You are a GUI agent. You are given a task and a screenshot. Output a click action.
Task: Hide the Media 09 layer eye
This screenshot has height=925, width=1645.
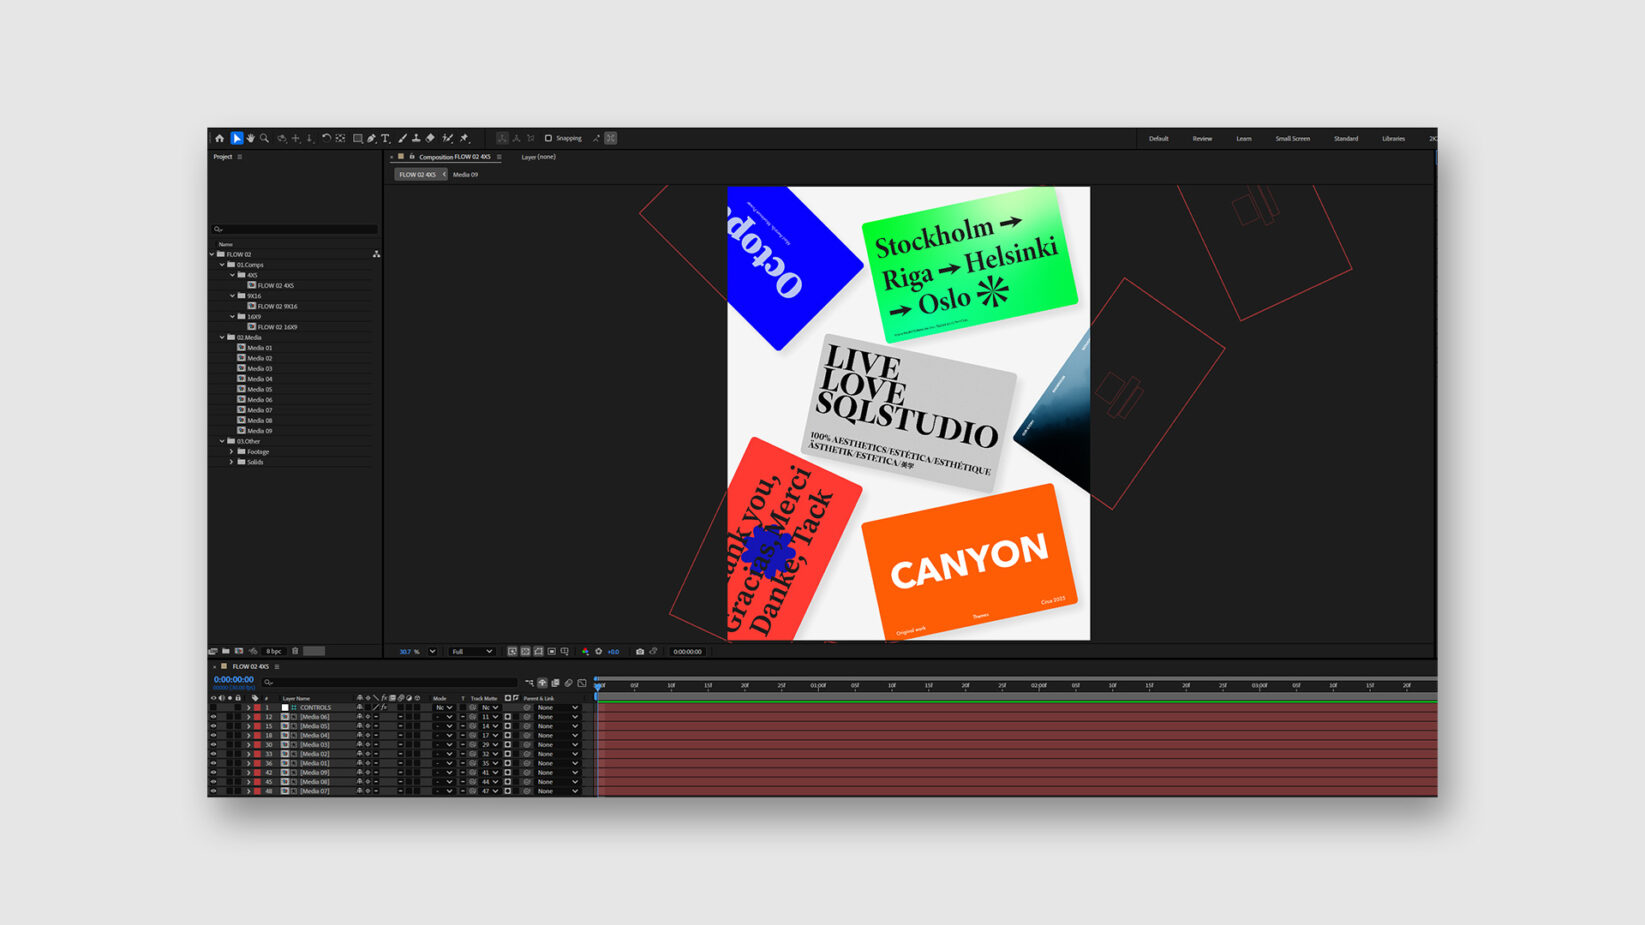pyautogui.click(x=213, y=772)
